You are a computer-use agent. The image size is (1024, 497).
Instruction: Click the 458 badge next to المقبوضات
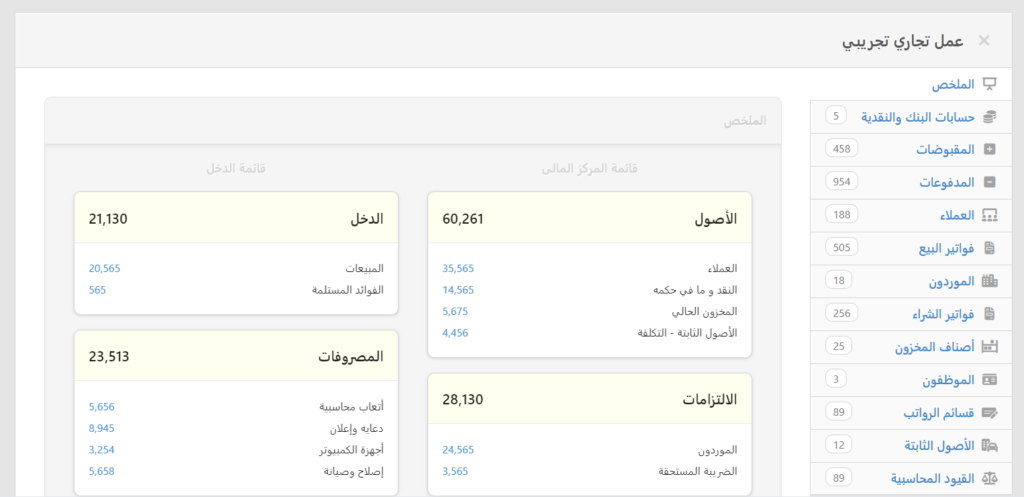tap(842, 149)
